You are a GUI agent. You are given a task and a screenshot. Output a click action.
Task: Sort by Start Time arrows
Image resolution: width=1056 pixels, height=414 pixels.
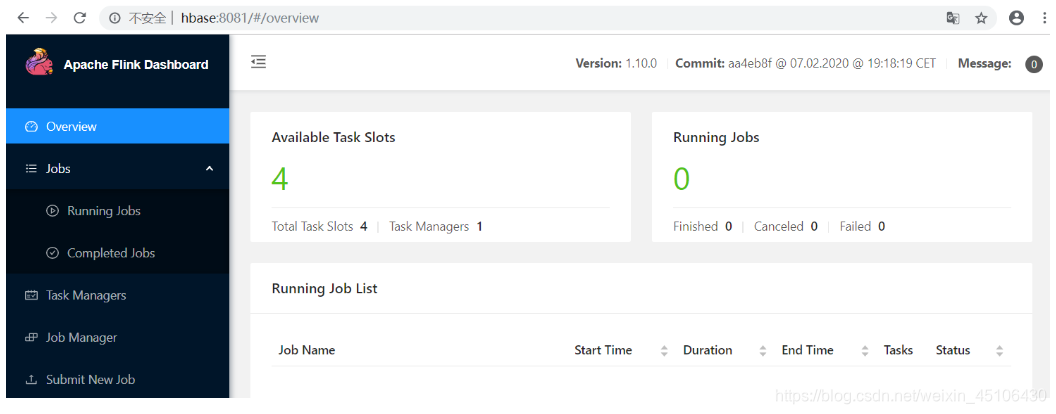664,351
